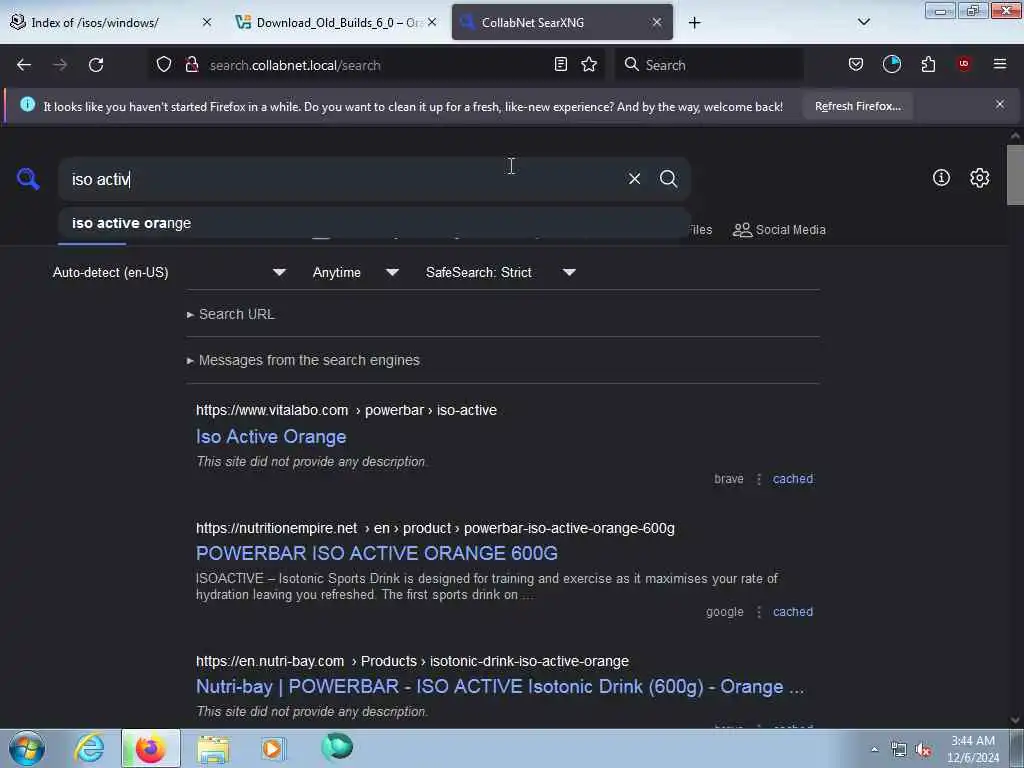Open Windows Explorer folder in taskbar
The width and height of the screenshot is (1024, 768).
213,749
